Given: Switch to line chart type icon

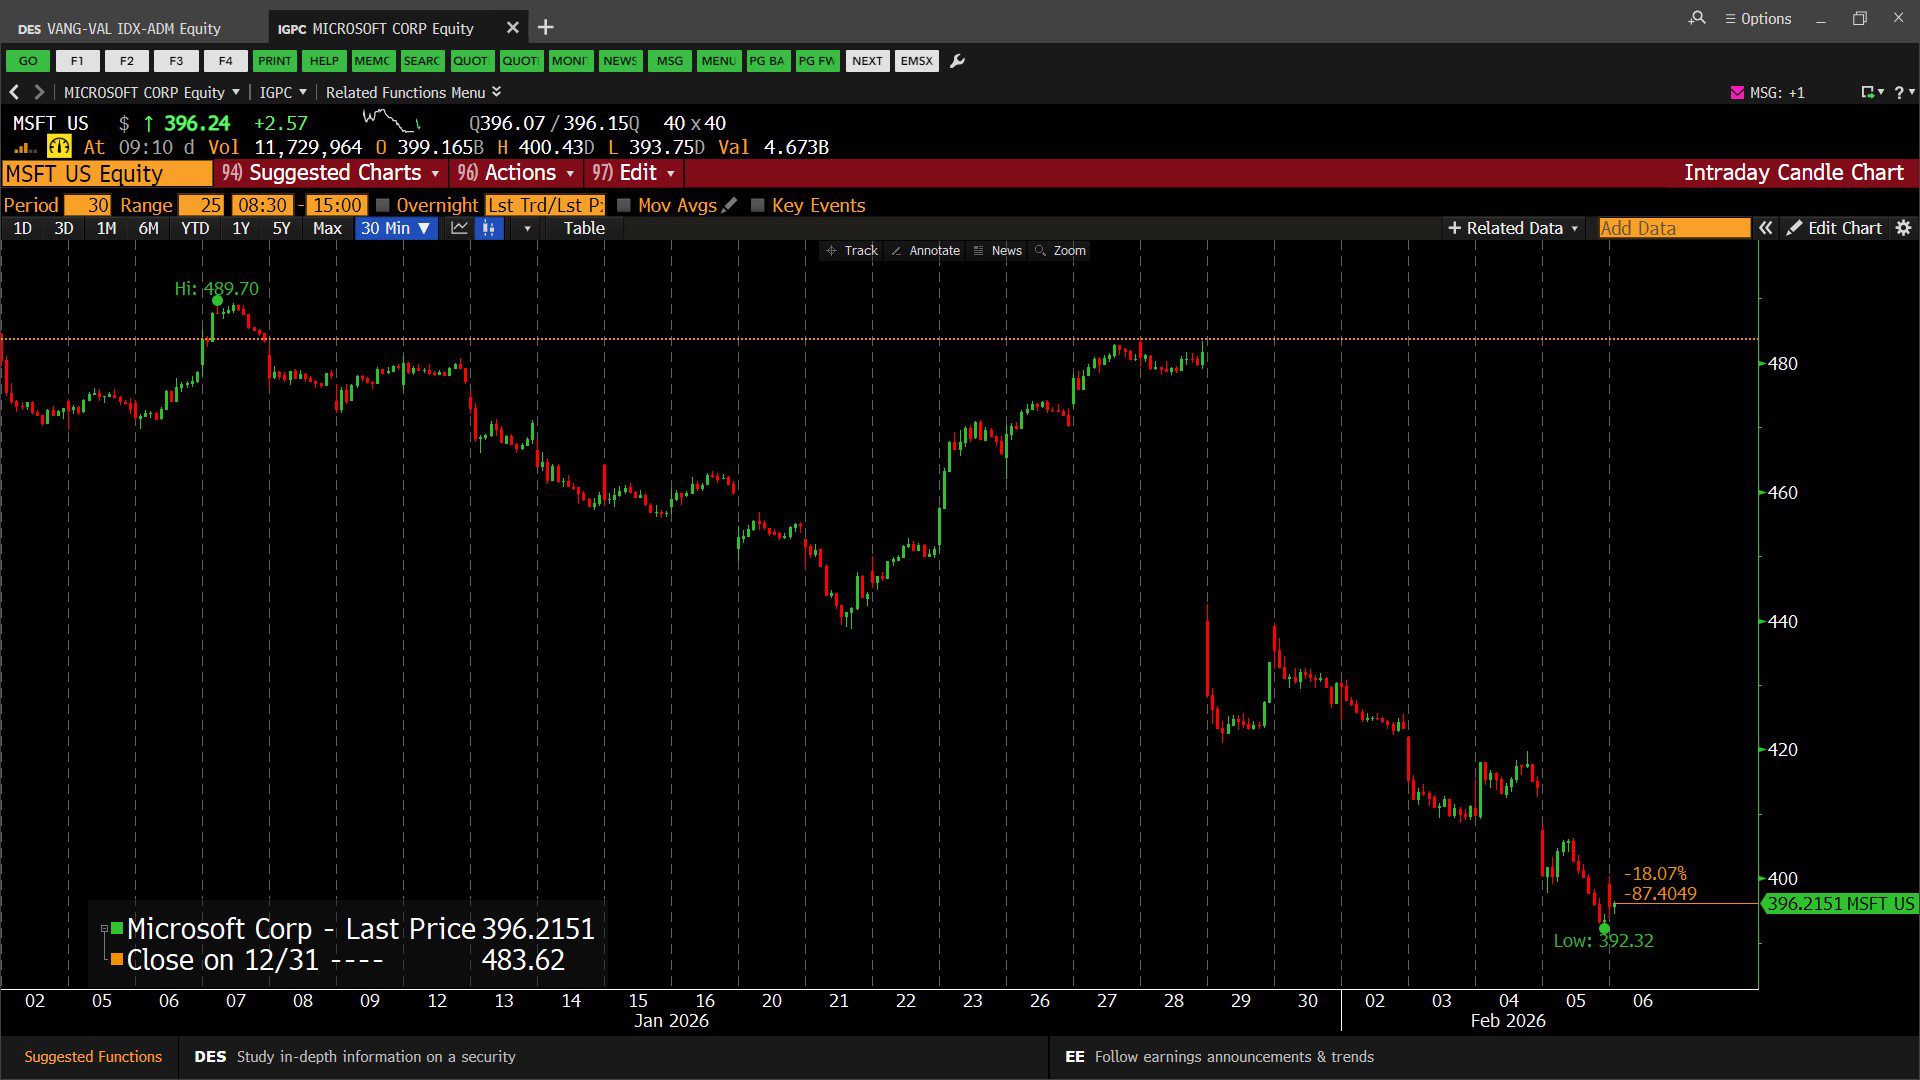Looking at the screenshot, I should tap(459, 228).
